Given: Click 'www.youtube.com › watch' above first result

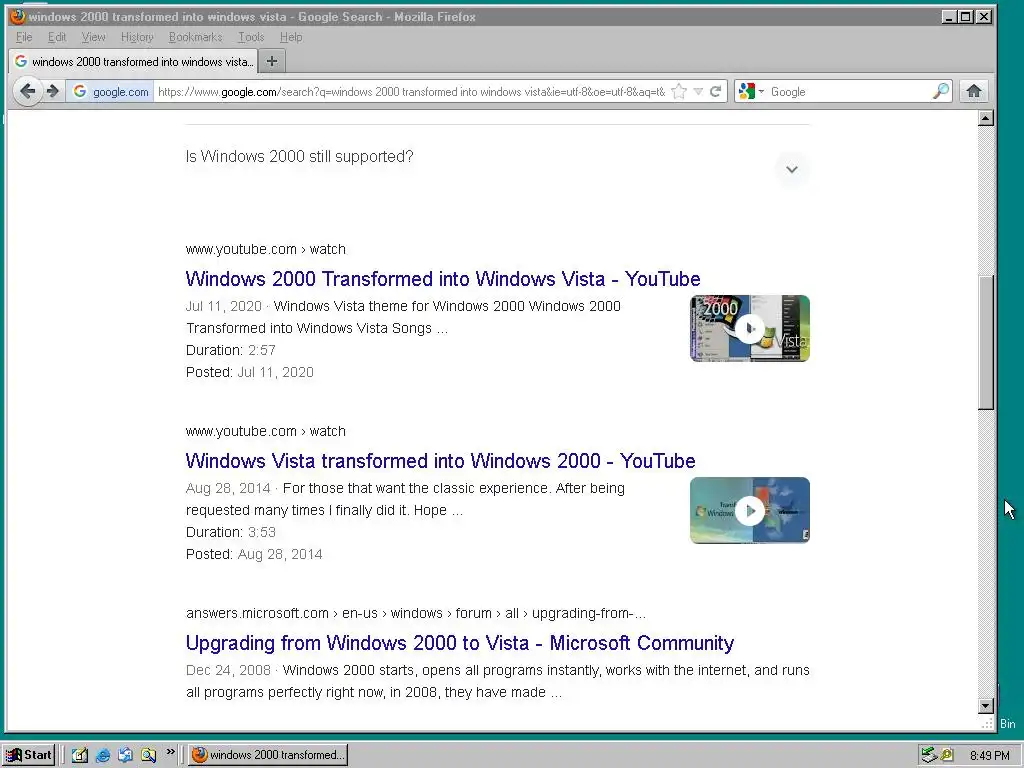Looking at the screenshot, I should [266, 249].
